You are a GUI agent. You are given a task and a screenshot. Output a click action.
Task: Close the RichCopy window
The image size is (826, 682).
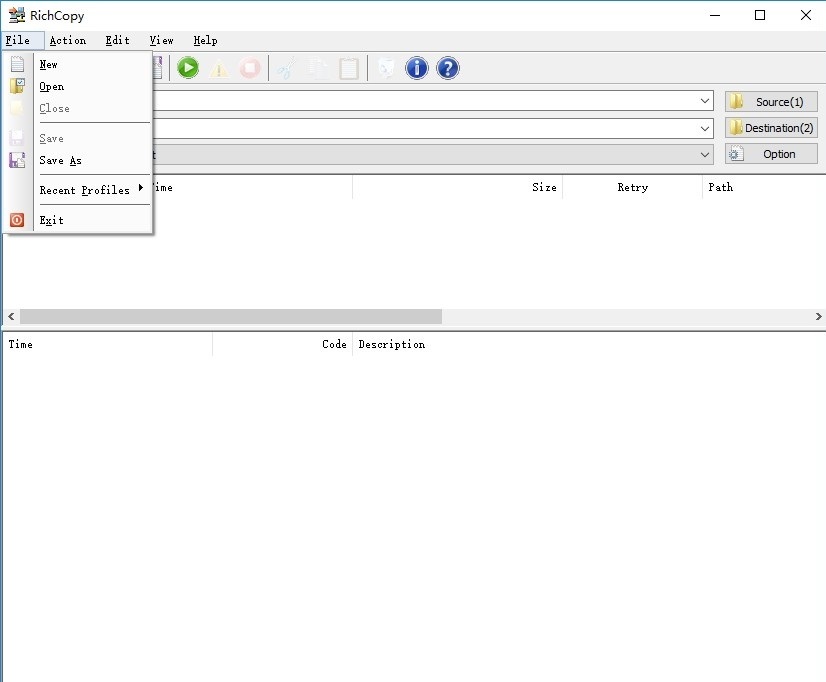[805, 15]
